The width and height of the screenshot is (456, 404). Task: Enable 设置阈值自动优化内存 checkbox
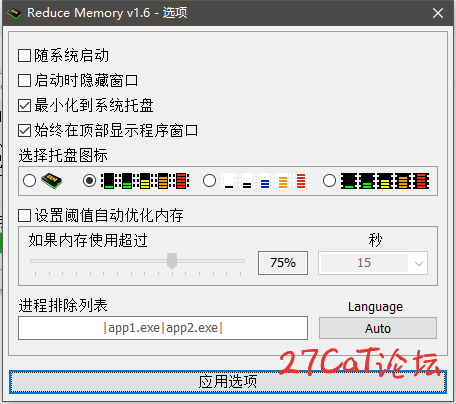point(25,215)
